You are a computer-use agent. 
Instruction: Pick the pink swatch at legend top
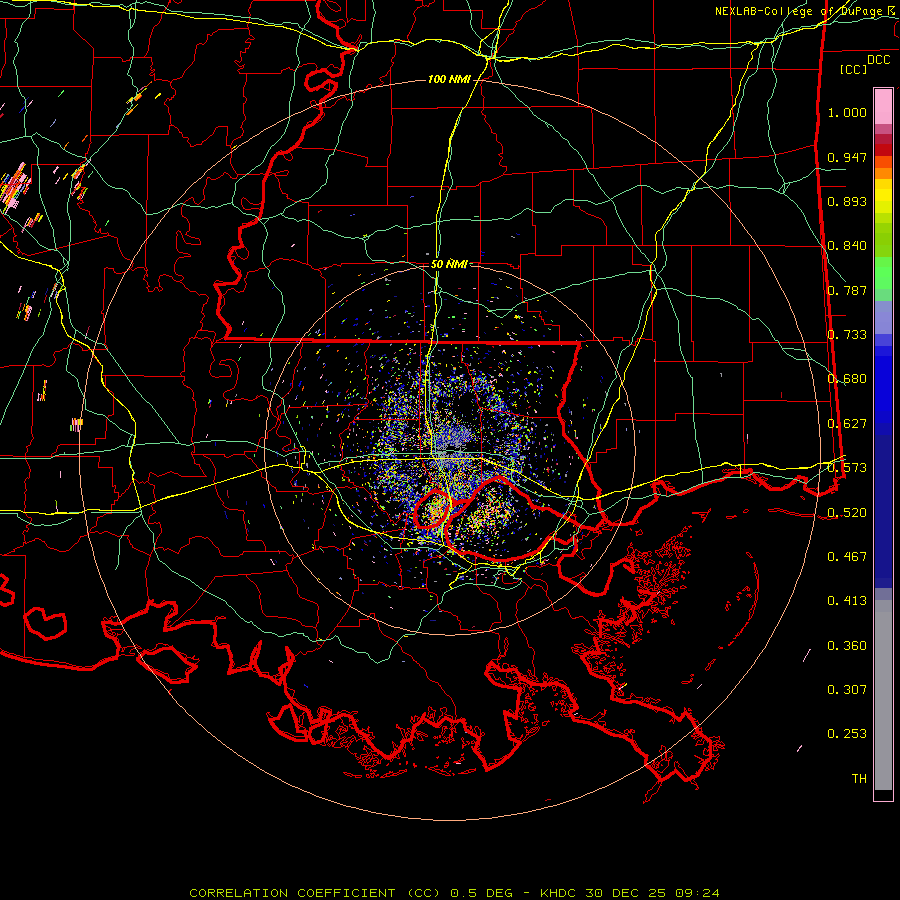click(x=883, y=107)
